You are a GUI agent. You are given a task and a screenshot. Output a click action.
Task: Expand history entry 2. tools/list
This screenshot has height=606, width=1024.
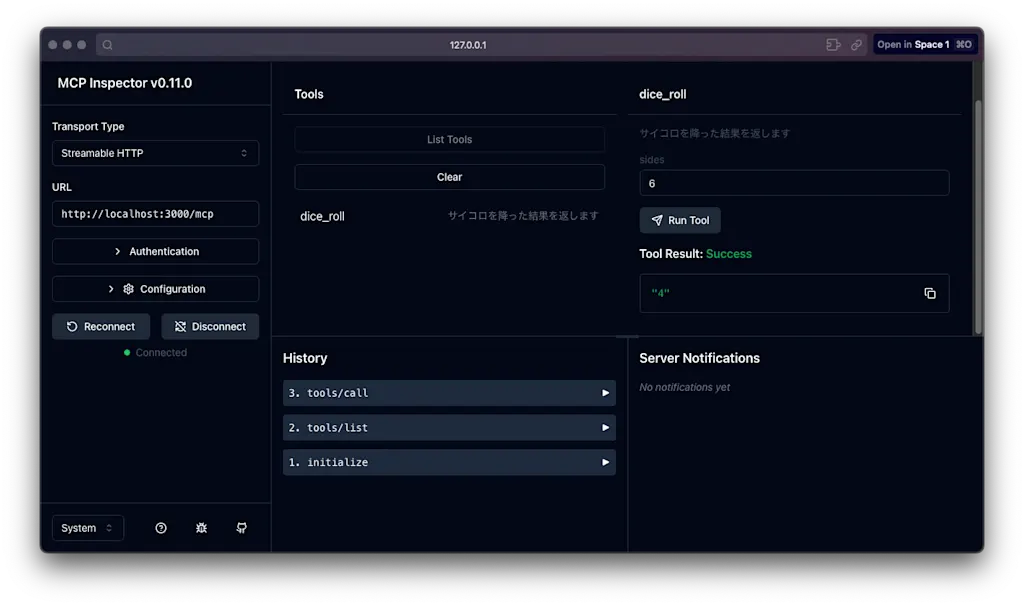pyautogui.click(x=449, y=428)
